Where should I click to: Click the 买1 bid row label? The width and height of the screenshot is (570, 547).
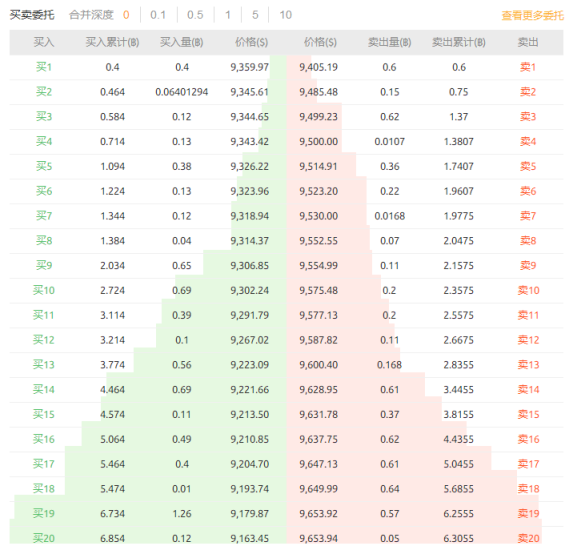point(44,67)
